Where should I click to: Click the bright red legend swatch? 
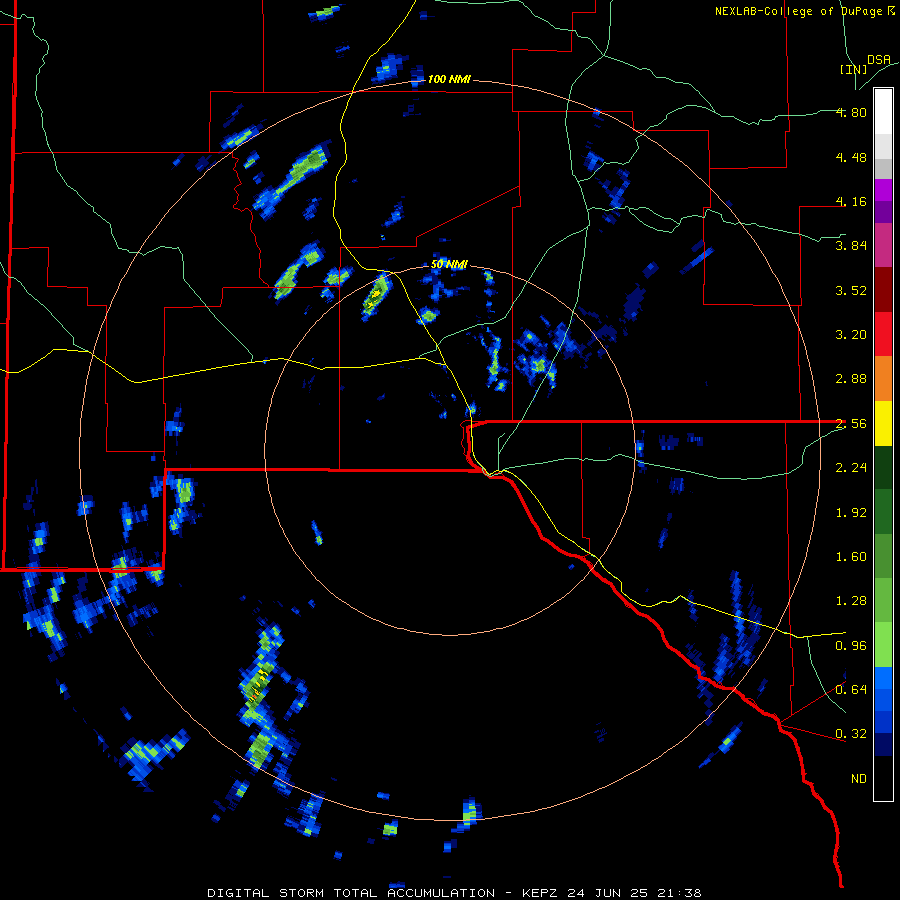(883, 334)
